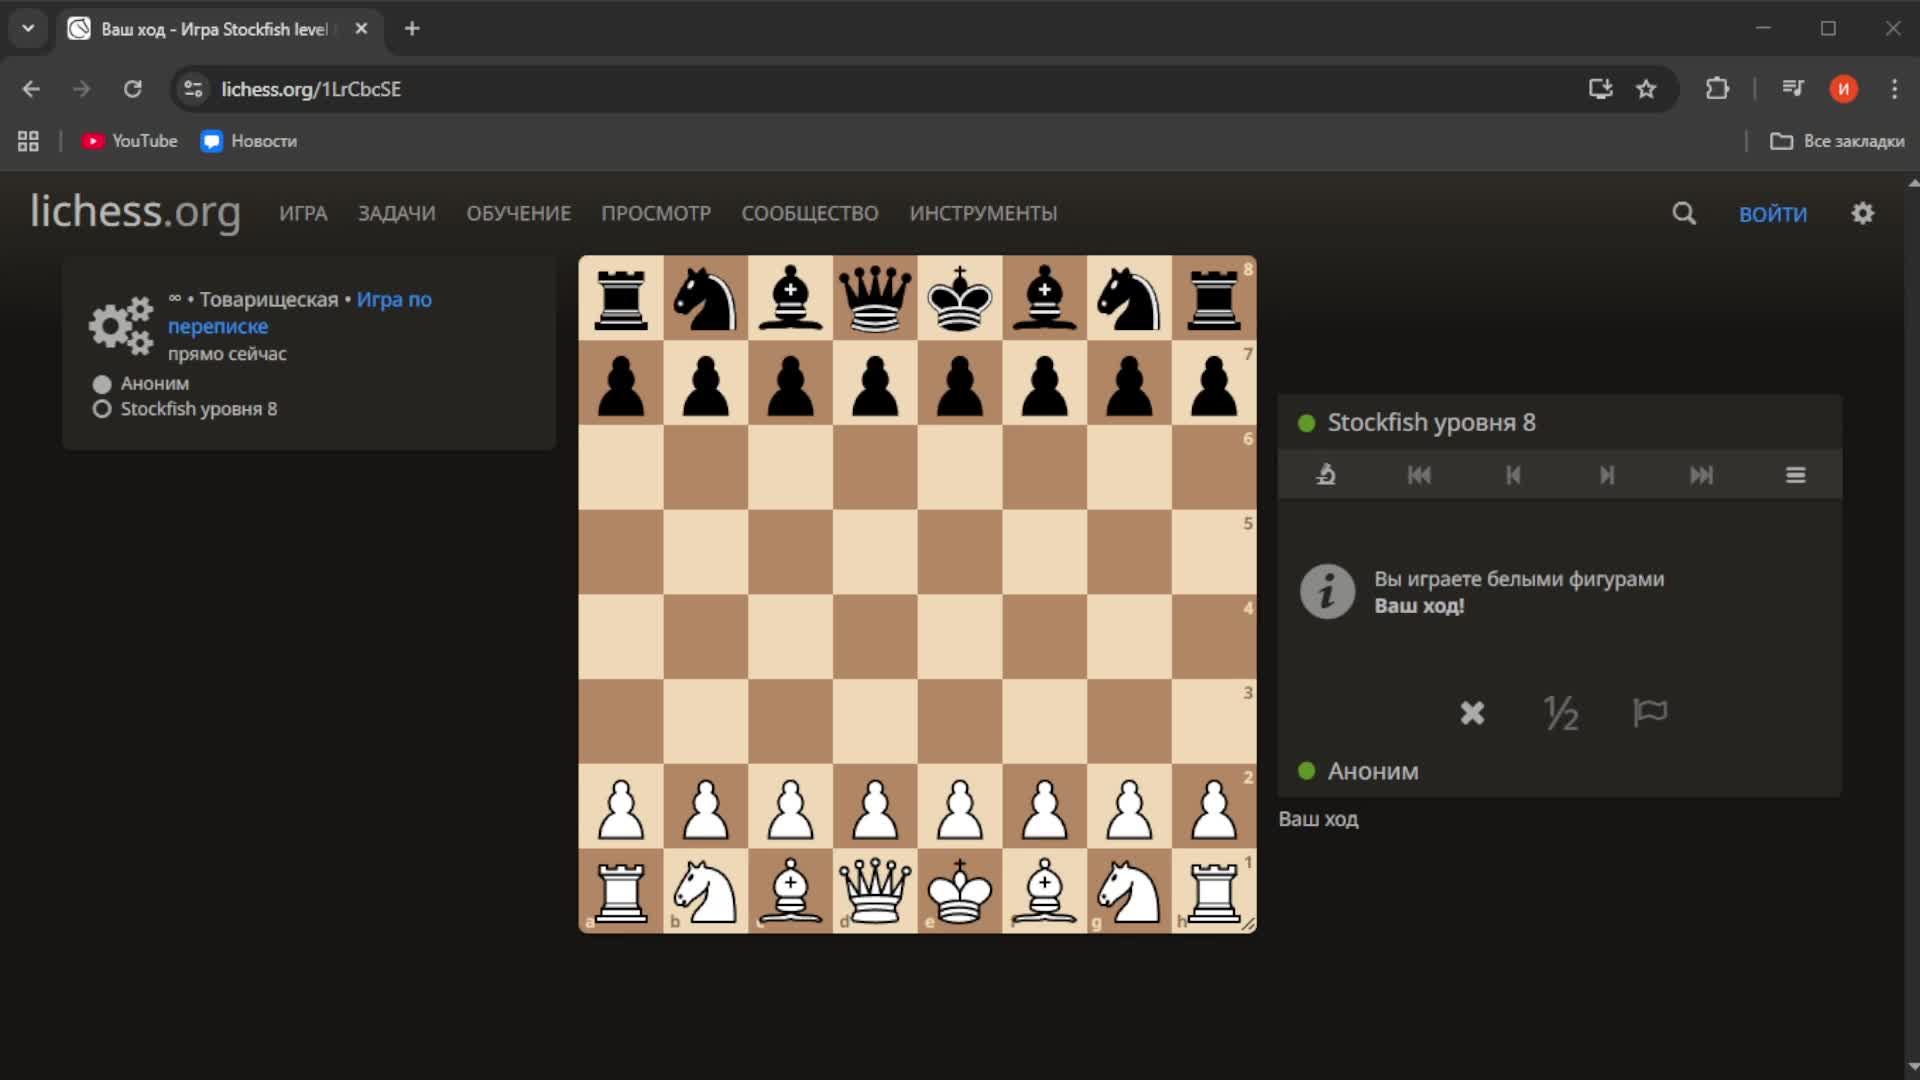The height and width of the screenshot is (1080, 1920).
Task: Step back one move with previous button
Action: [x=1513, y=475]
